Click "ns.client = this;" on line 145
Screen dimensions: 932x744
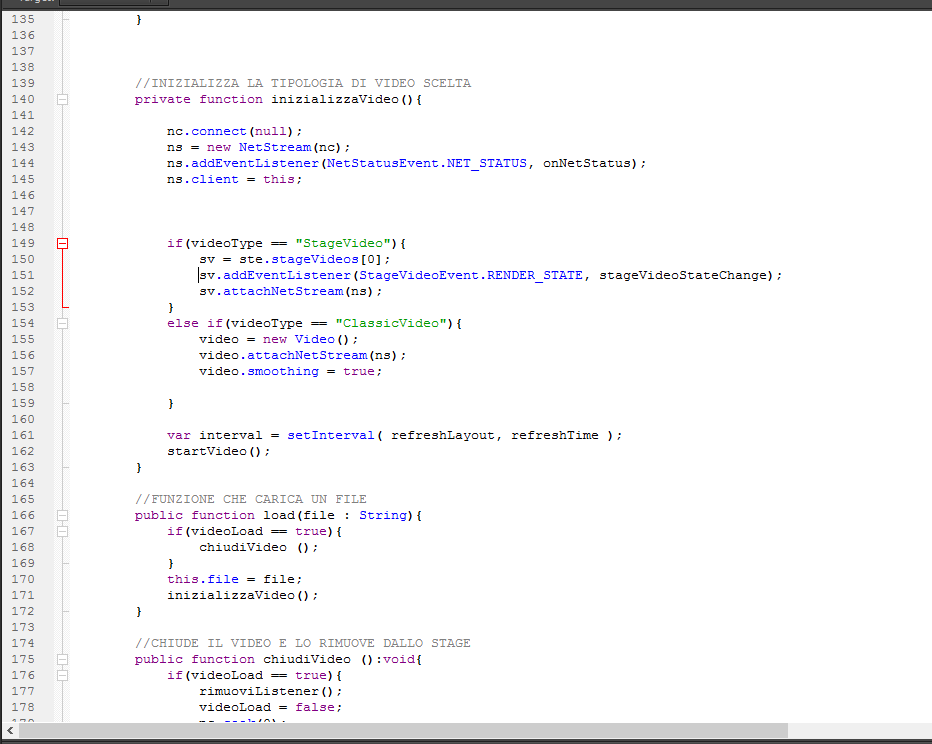pos(235,179)
